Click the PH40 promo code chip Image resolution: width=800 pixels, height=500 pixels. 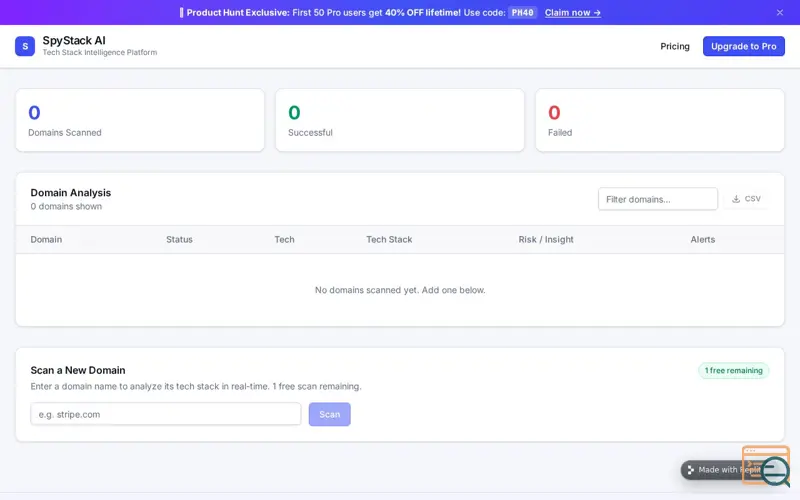tap(522, 13)
